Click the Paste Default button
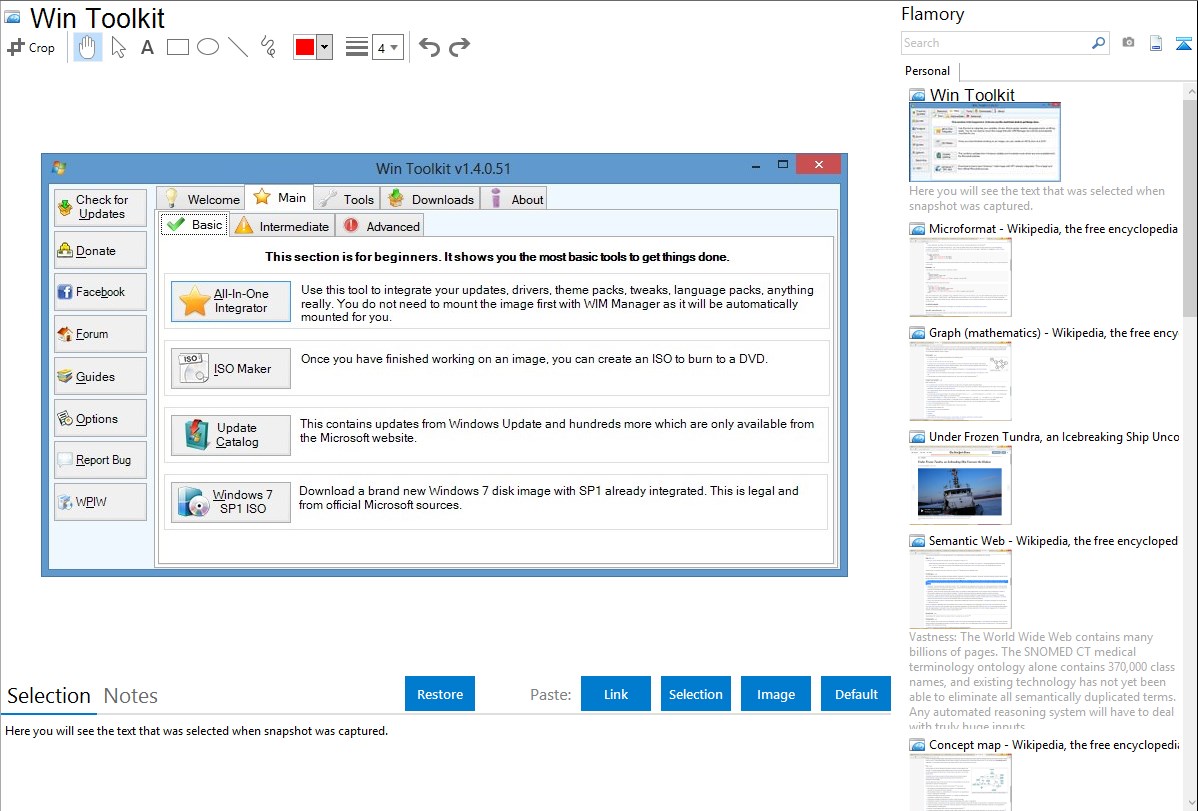Image resolution: width=1198 pixels, height=811 pixels. (856, 694)
